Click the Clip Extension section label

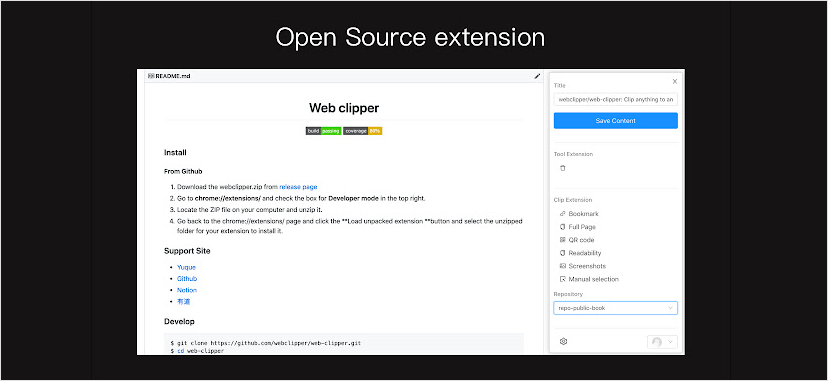point(572,200)
